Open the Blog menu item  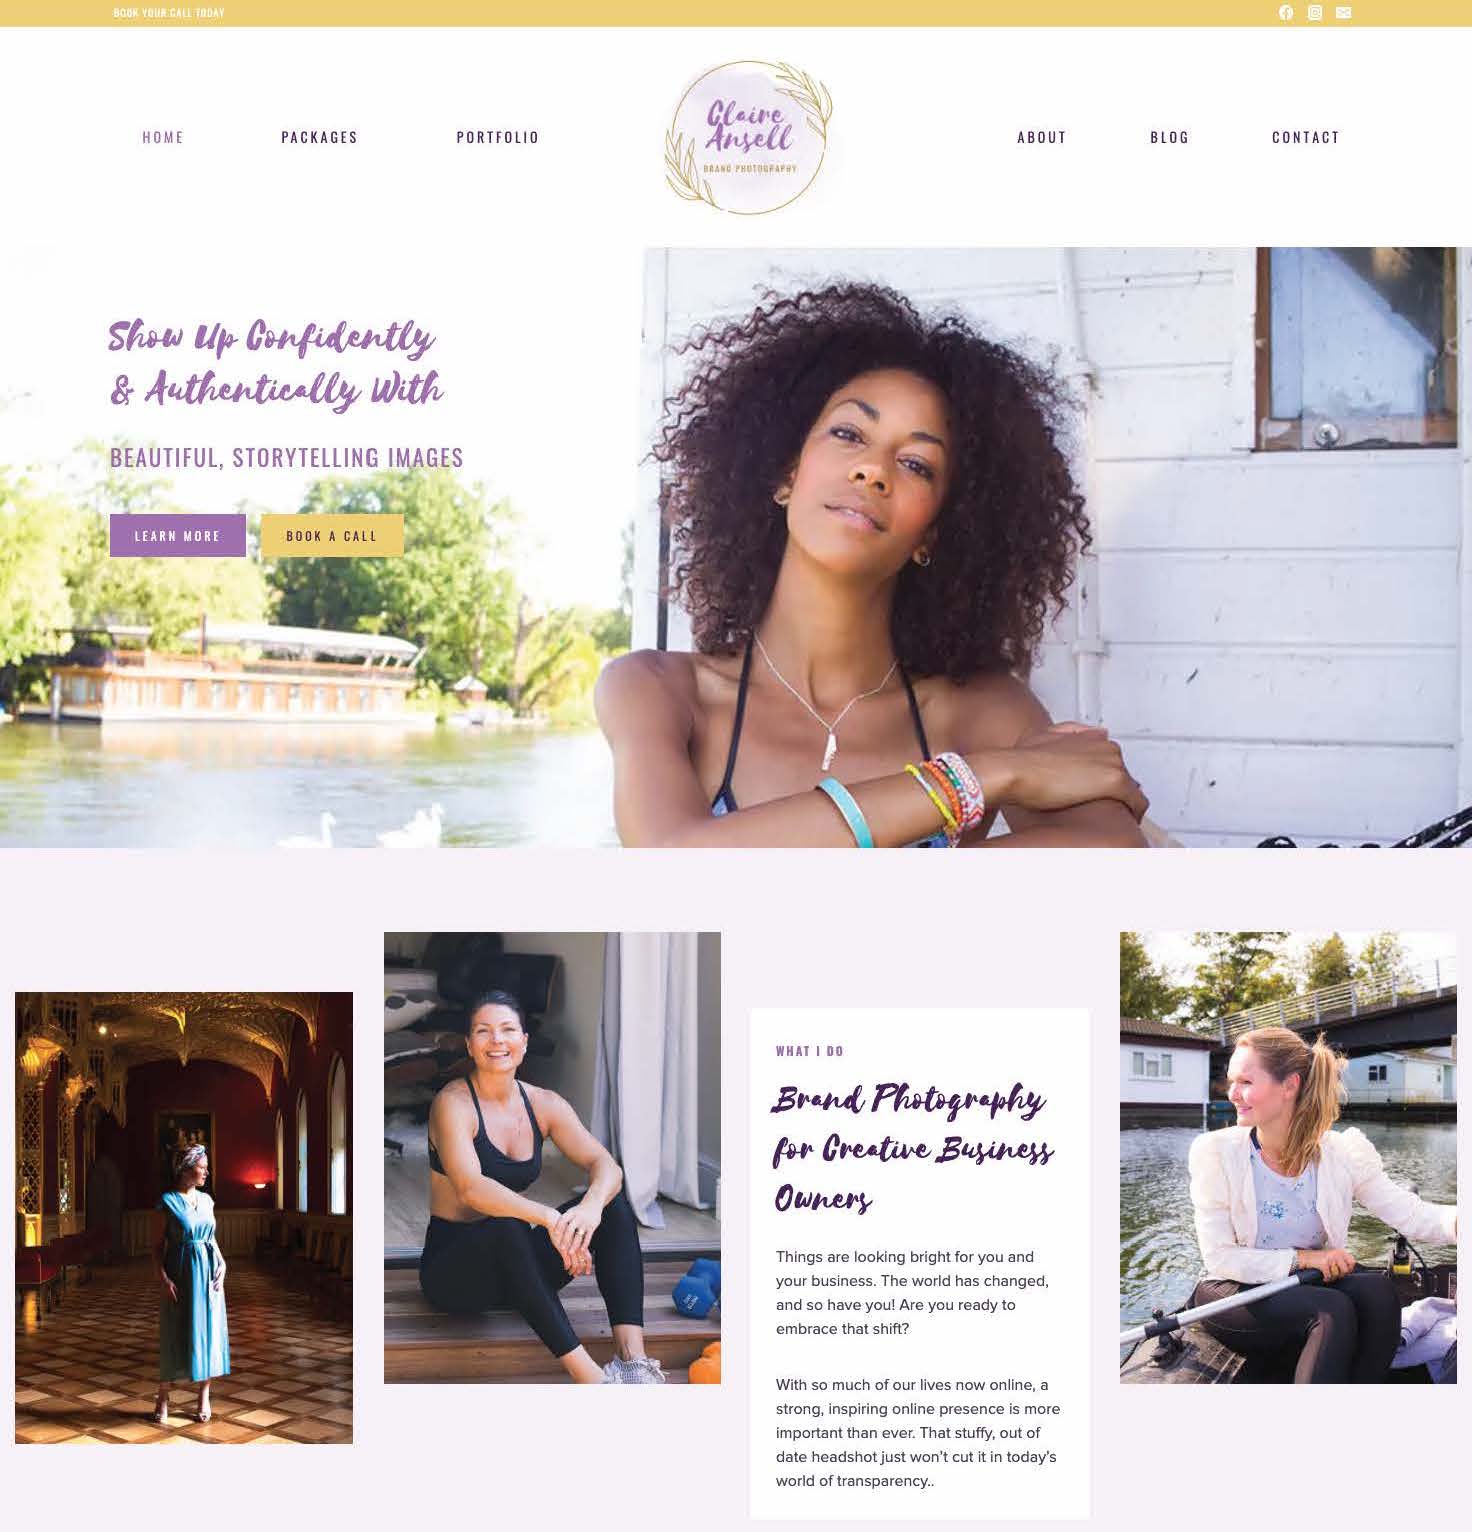coord(1170,137)
